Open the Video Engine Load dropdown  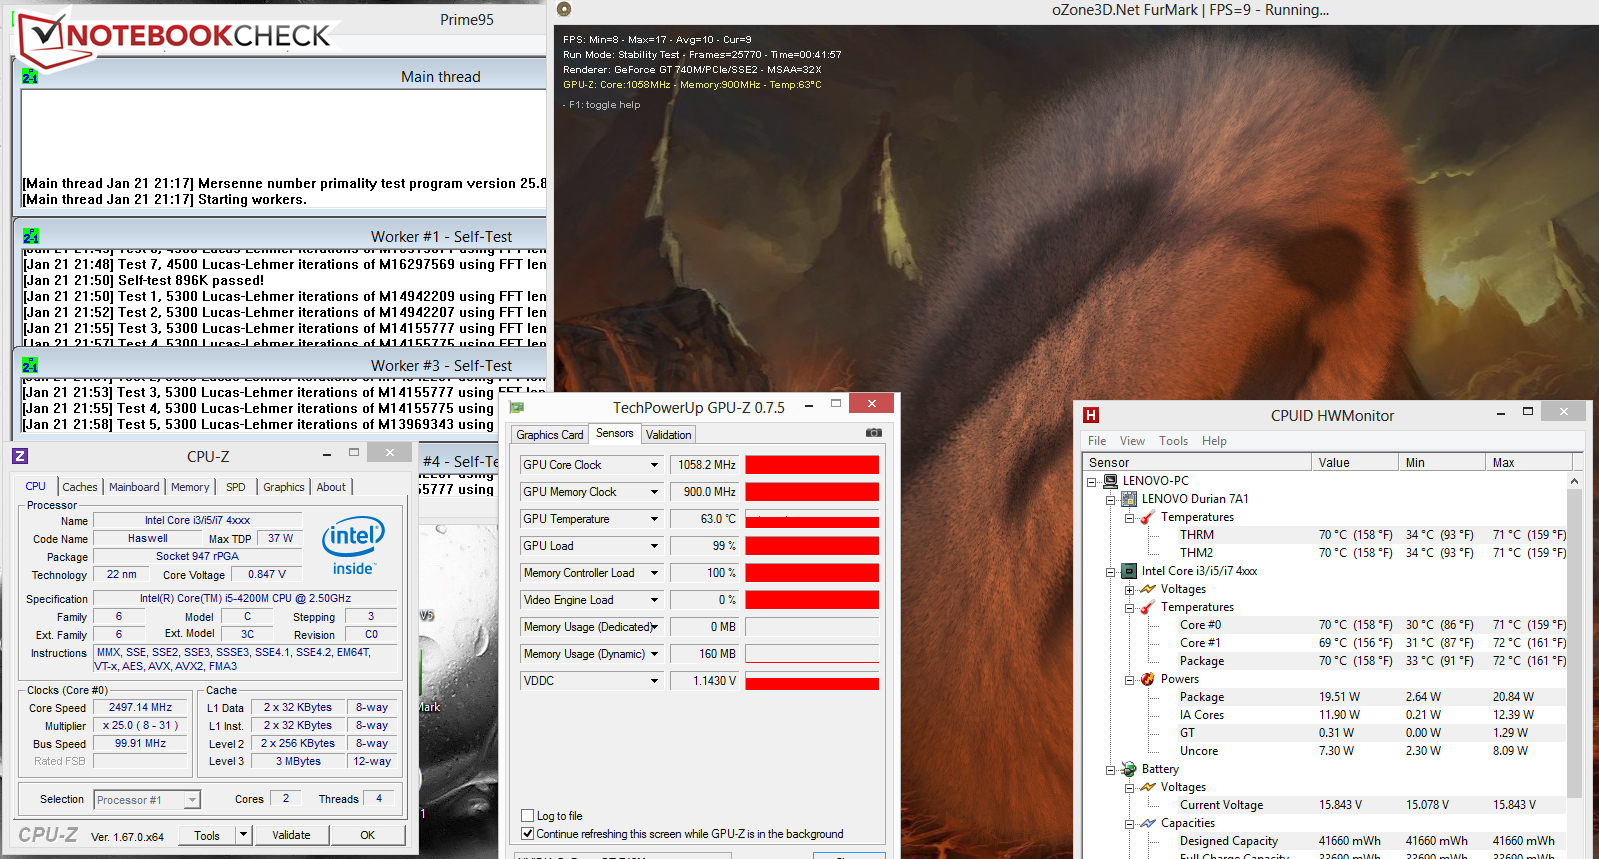coord(655,599)
